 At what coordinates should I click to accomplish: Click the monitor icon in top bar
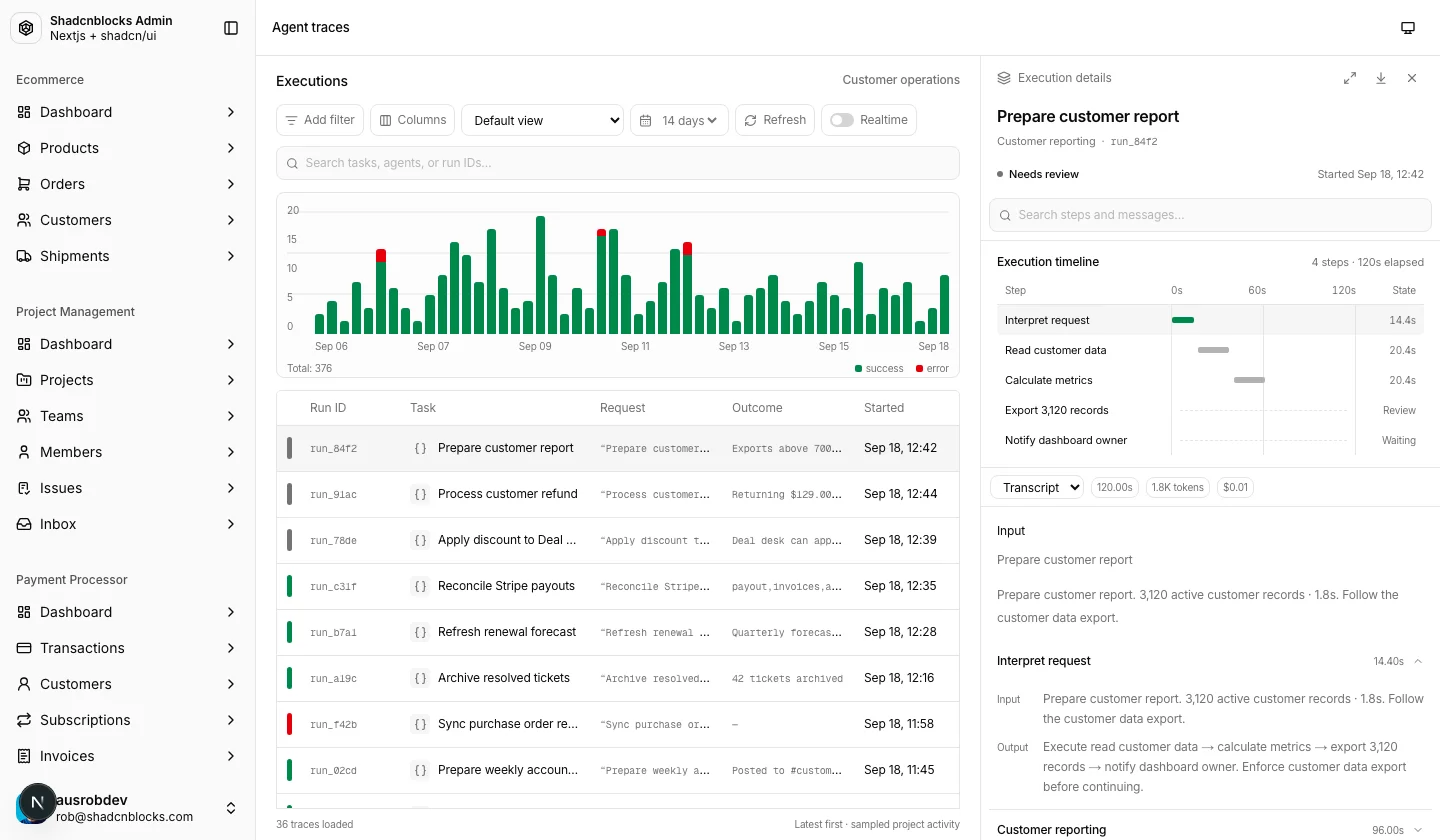click(x=1408, y=28)
